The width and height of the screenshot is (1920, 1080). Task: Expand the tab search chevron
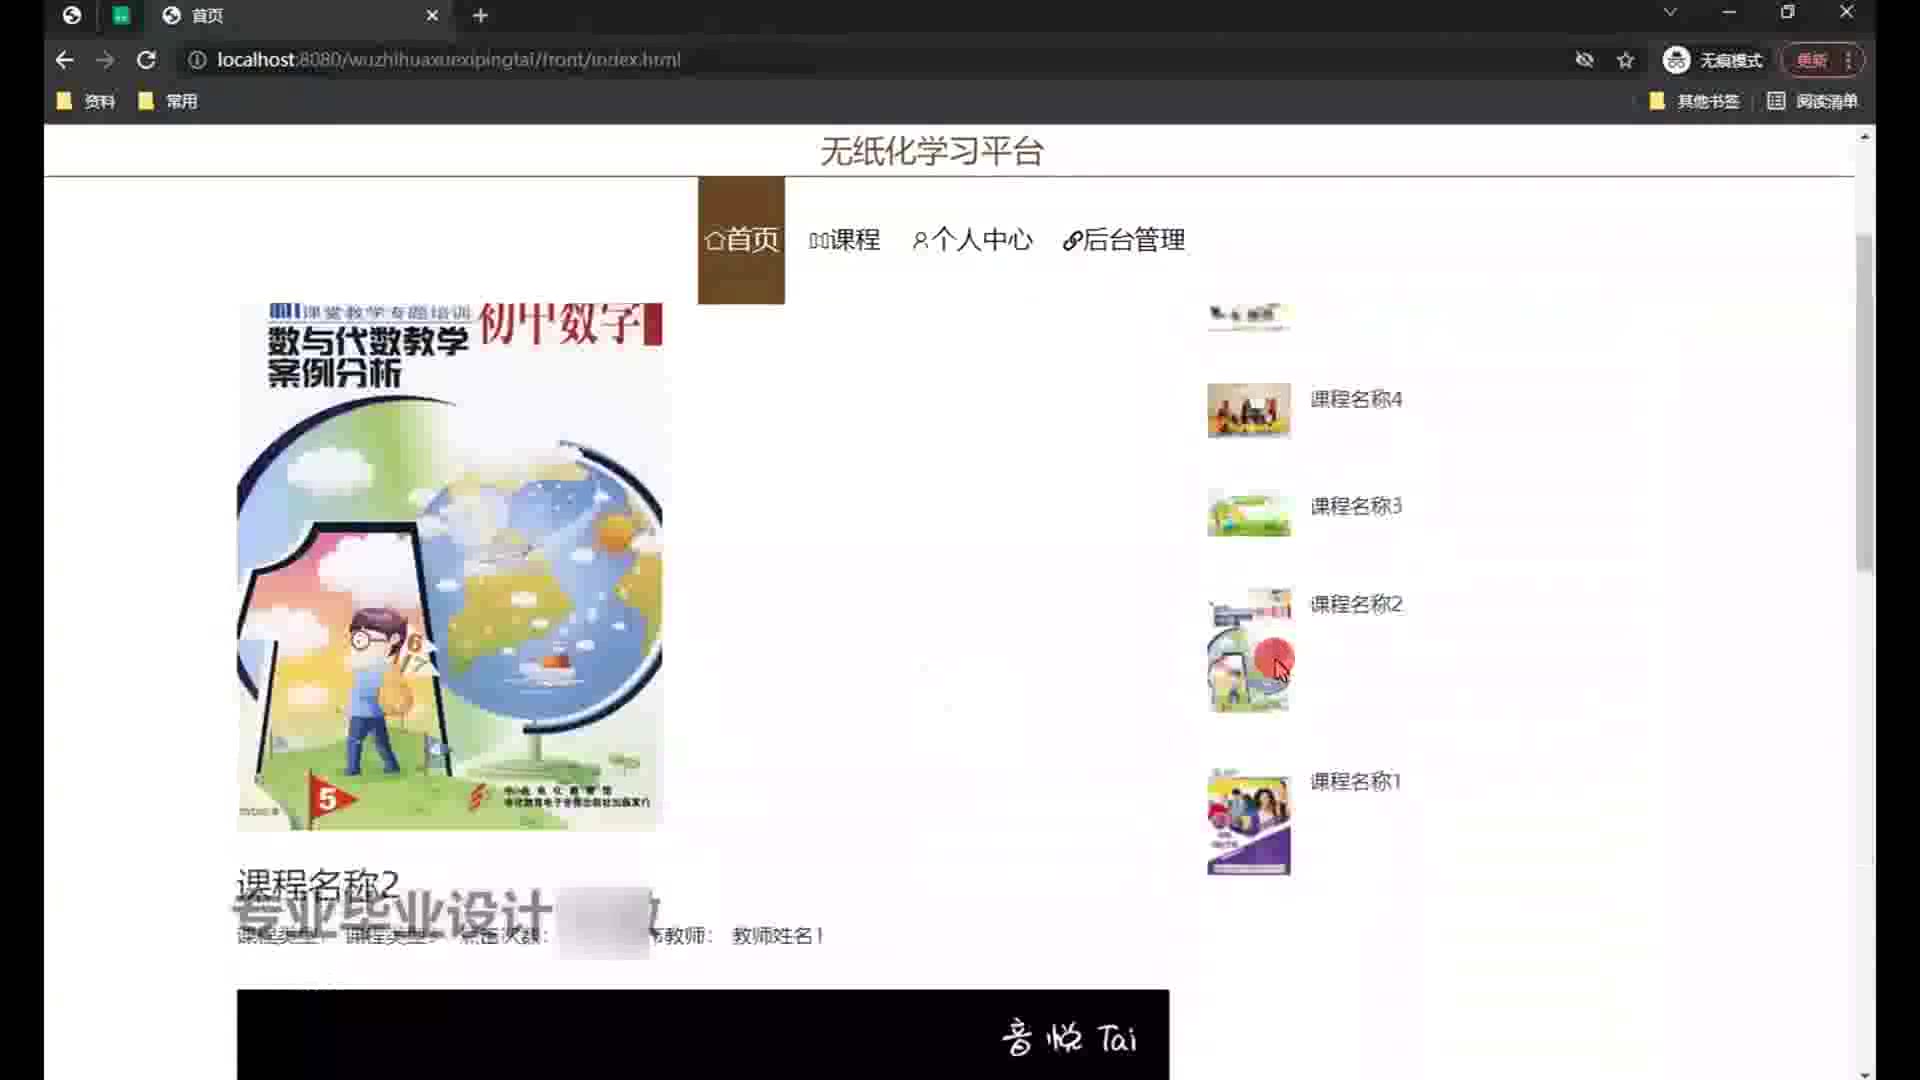[1669, 13]
